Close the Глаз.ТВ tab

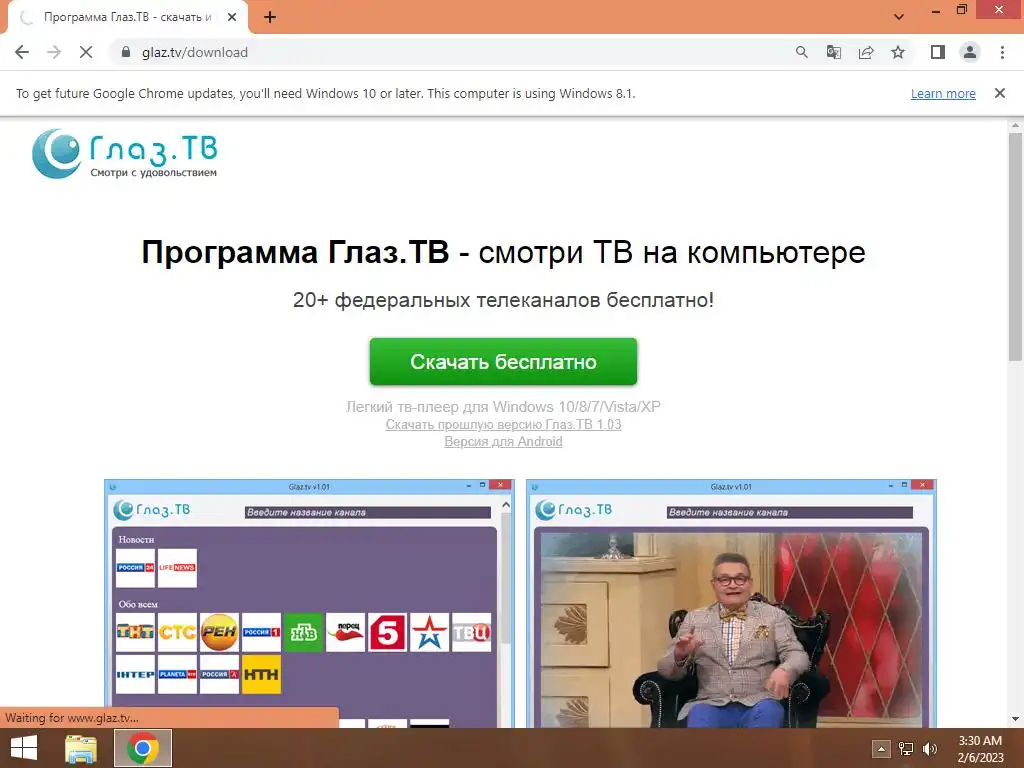click(232, 18)
